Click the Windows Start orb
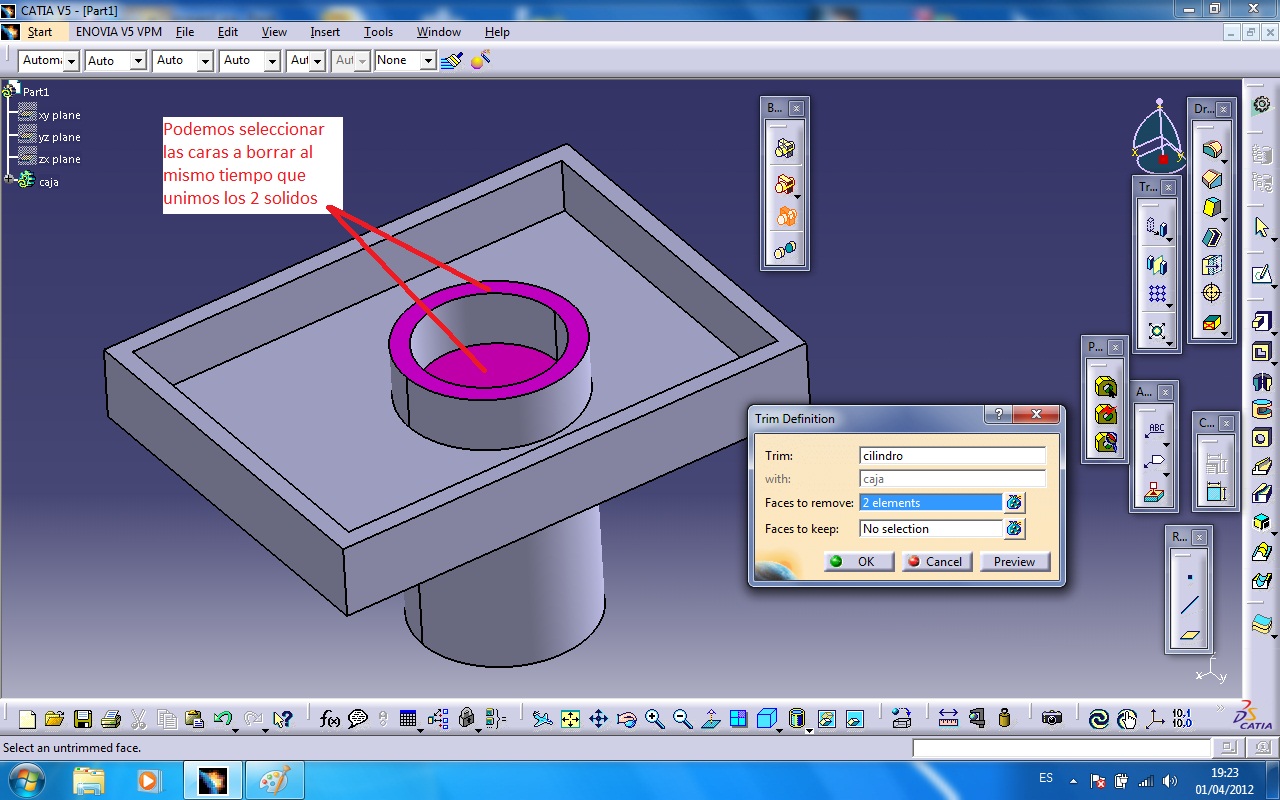Viewport: 1280px width, 800px height. [x=25, y=780]
